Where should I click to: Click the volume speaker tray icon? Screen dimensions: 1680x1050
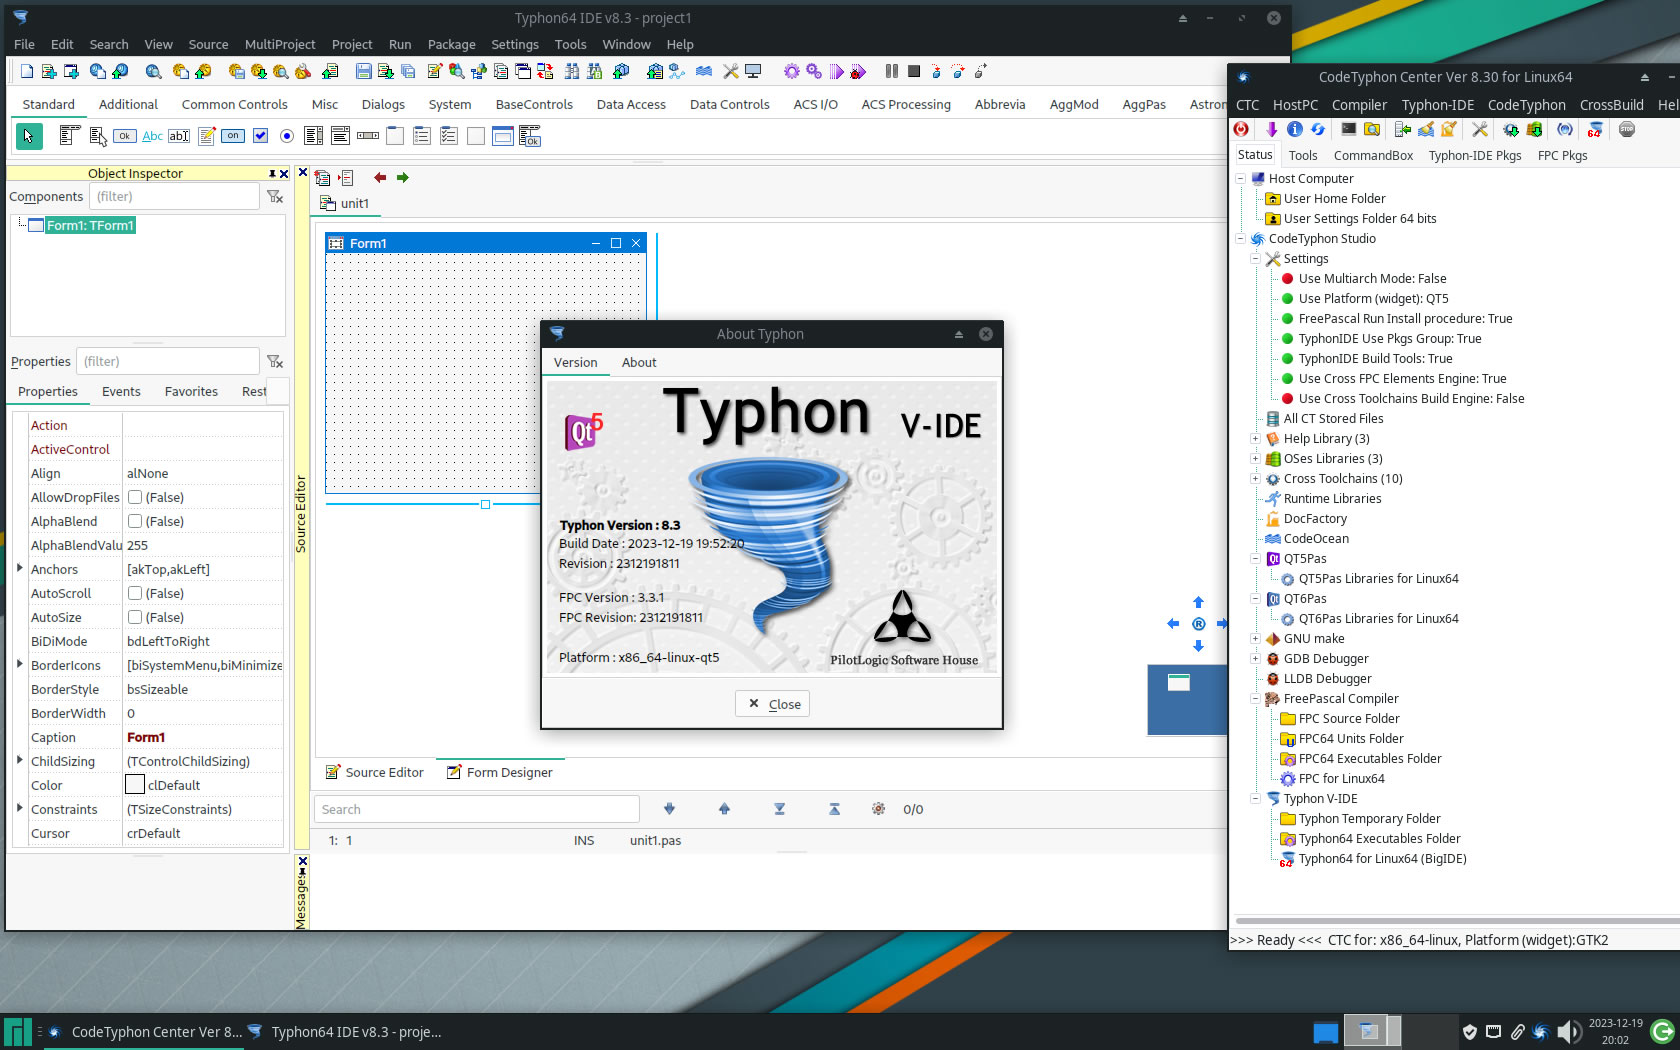(1569, 1032)
